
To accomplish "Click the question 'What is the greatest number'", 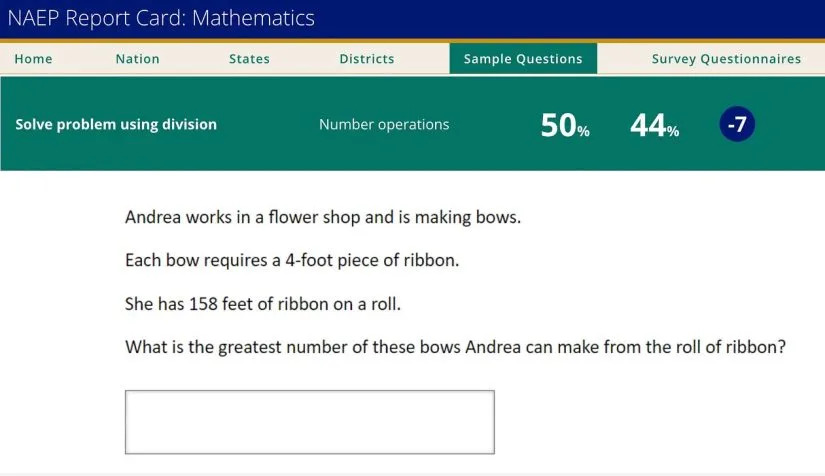I will click(455, 347).
